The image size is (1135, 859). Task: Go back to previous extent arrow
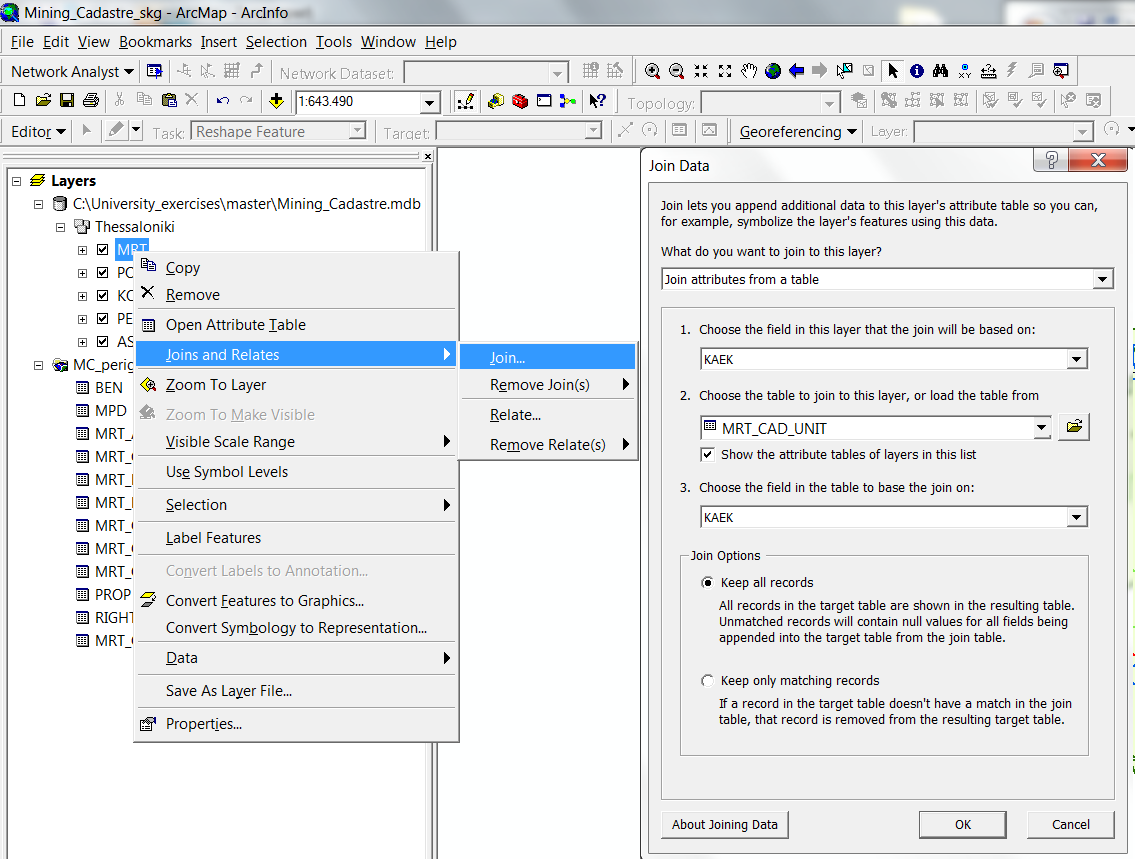pyautogui.click(x=796, y=71)
